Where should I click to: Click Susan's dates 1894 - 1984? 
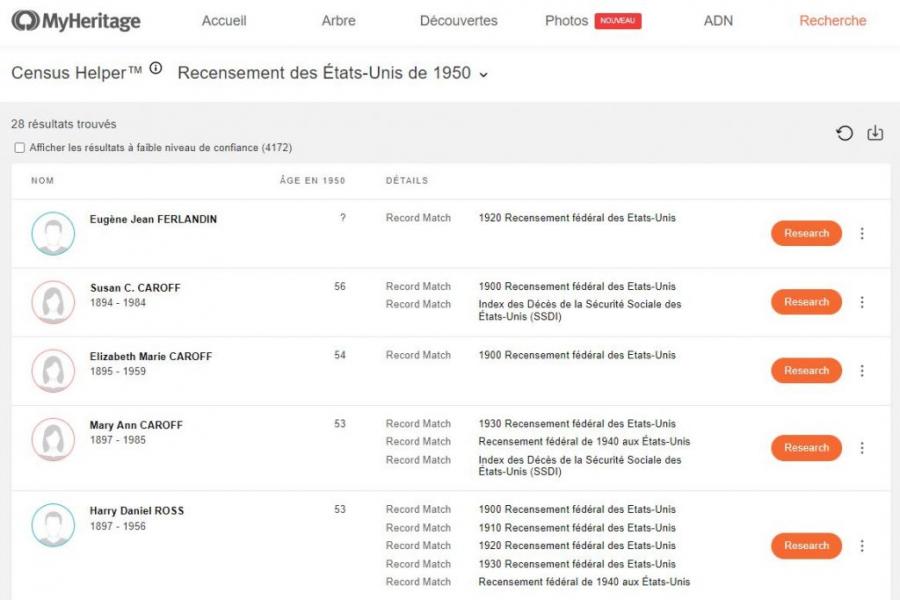(118, 303)
